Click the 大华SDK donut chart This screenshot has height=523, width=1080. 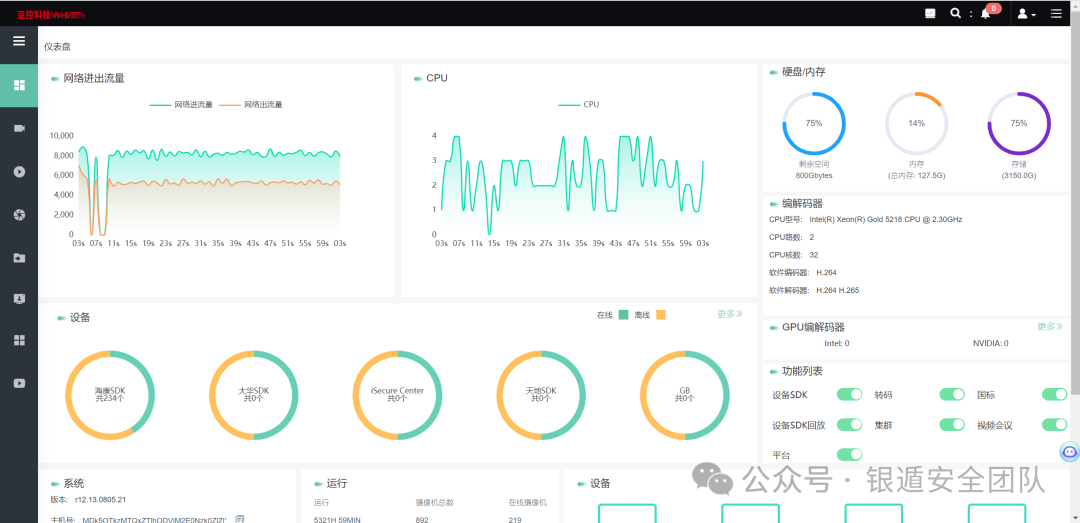(253, 395)
